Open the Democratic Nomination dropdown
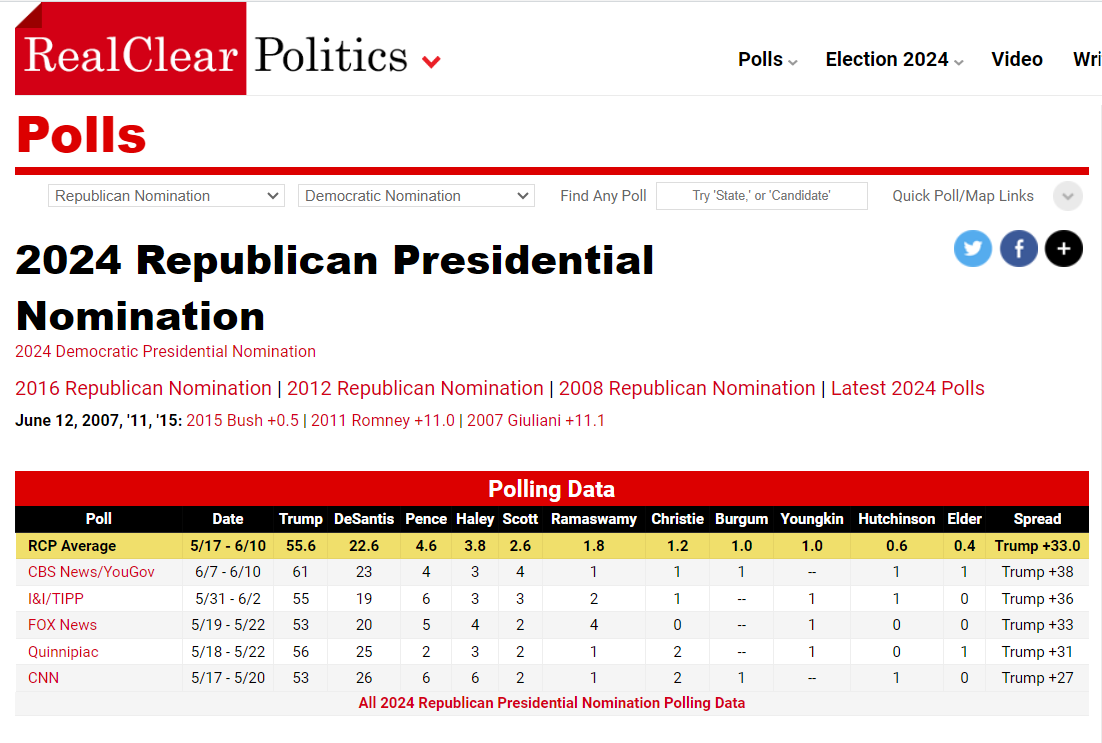The width and height of the screenshot is (1102, 743). coord(416,196)
